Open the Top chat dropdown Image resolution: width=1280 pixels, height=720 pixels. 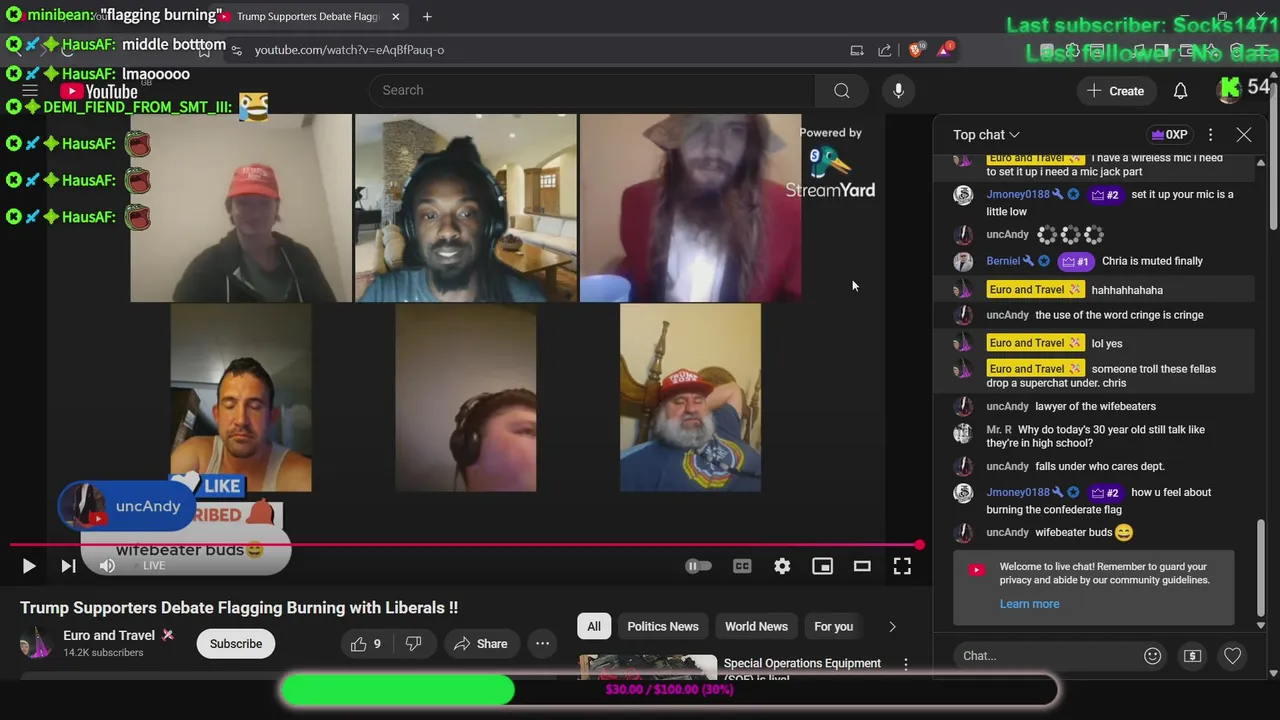coord(986,135)
